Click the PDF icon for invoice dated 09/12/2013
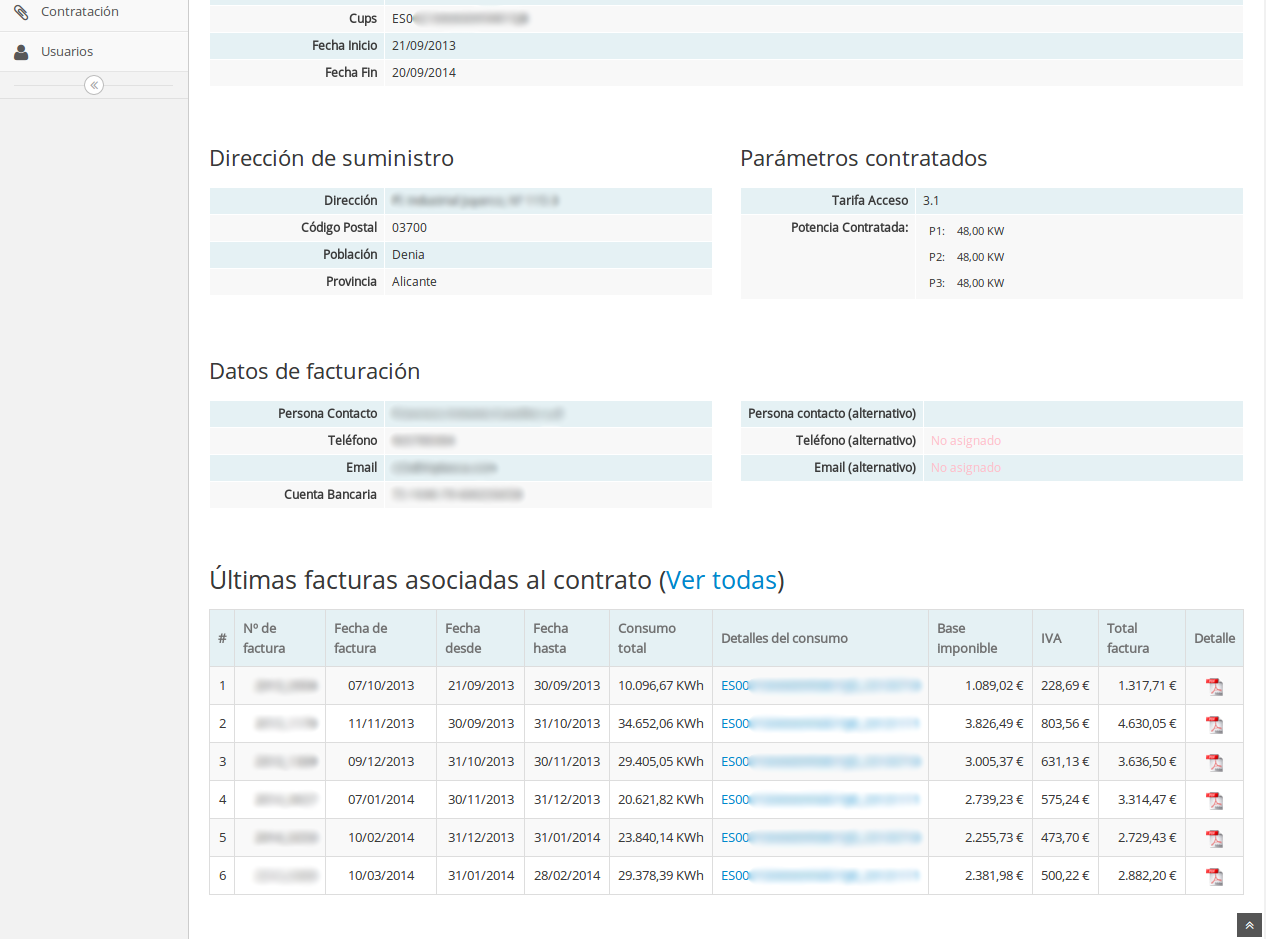The image size is (1266, 939). [1214, 761]
